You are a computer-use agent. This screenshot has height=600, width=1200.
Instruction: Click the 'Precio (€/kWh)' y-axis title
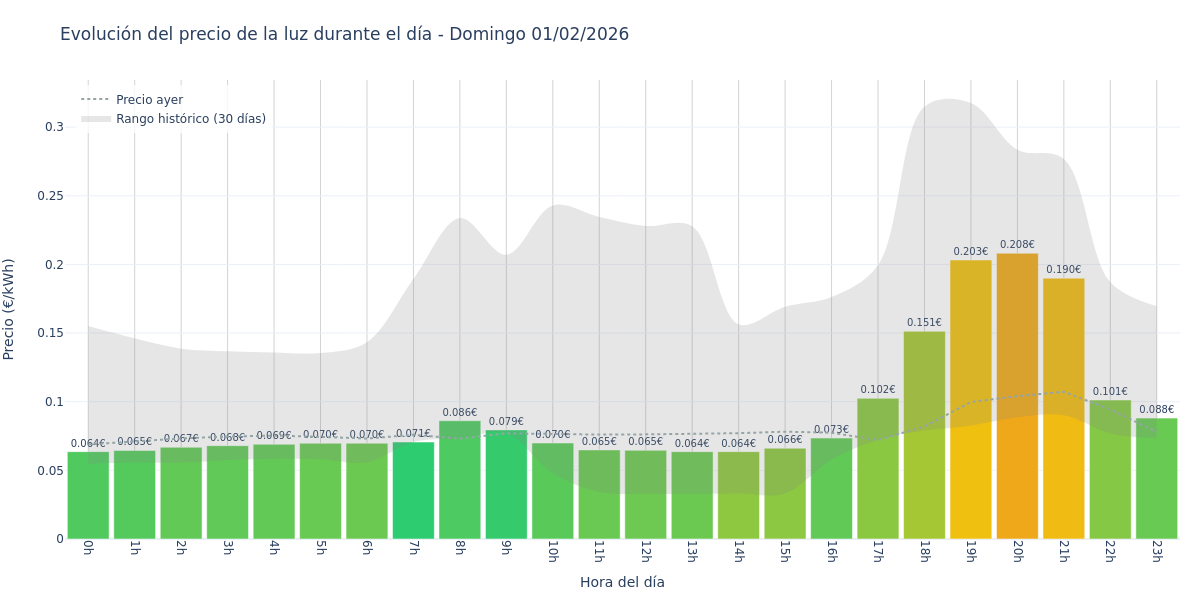[10, 309]
